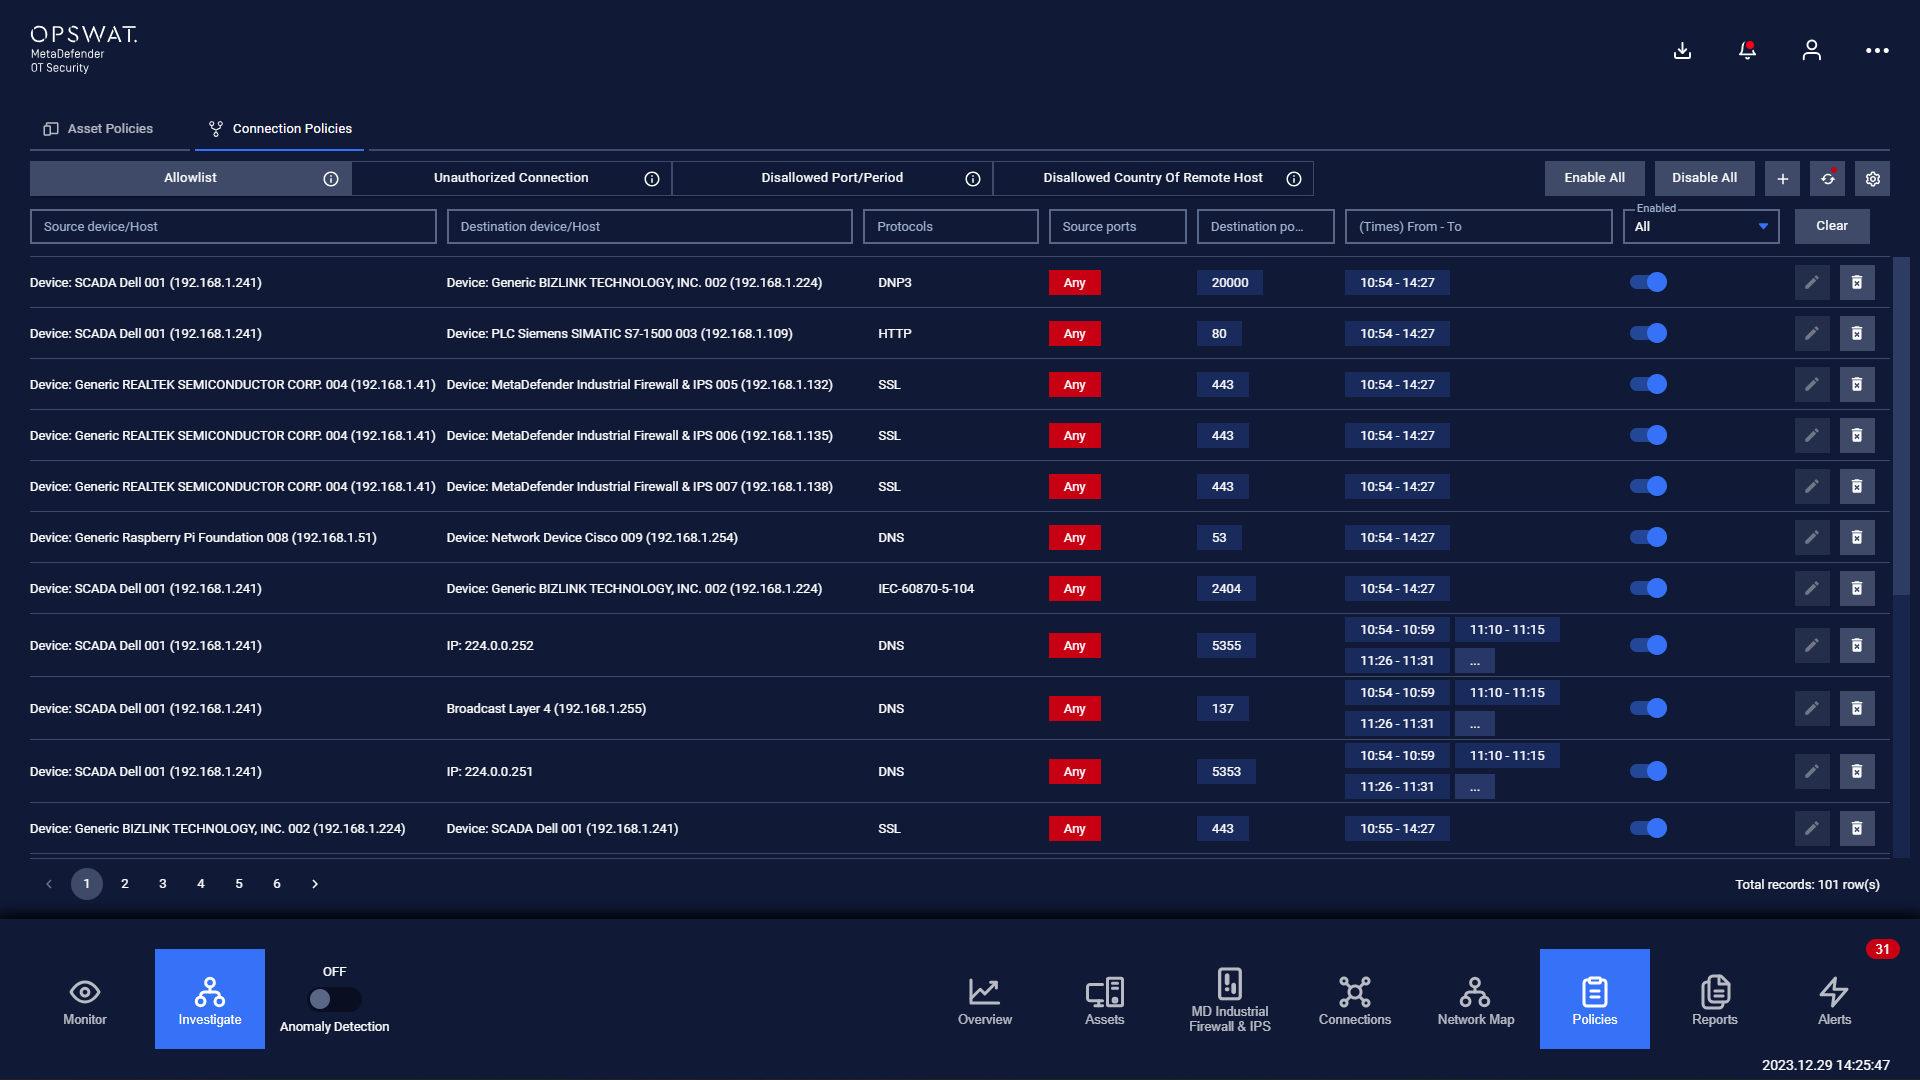Image resolution: width=1920 pixels, height=1080 pixels.
Task: Open the three-dot more options menu
Action: pyautogui.click(x=1877, y=50)
